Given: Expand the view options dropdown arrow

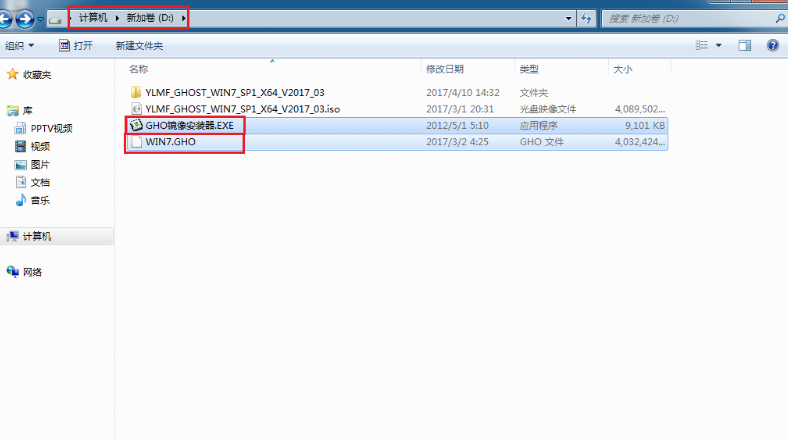Looking at the screenshot, I should (719, 46).
